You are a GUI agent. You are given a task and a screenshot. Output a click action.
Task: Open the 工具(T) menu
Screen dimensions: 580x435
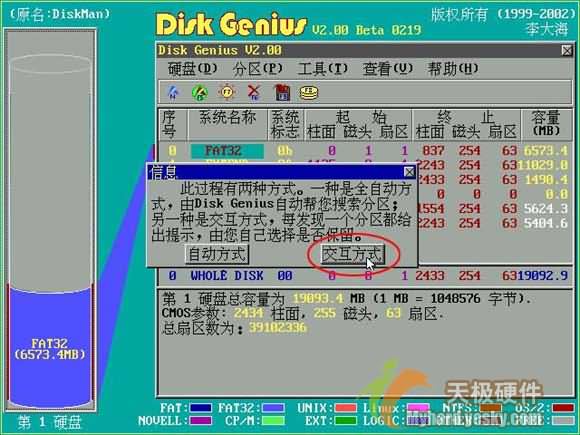tap(323, 69)
